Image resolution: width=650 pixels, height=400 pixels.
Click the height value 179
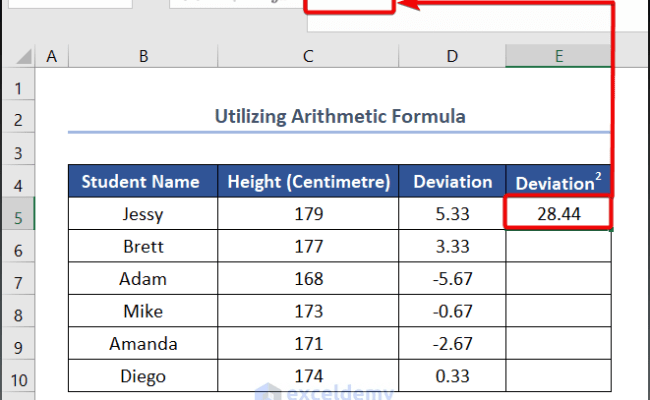click(308, 213)
